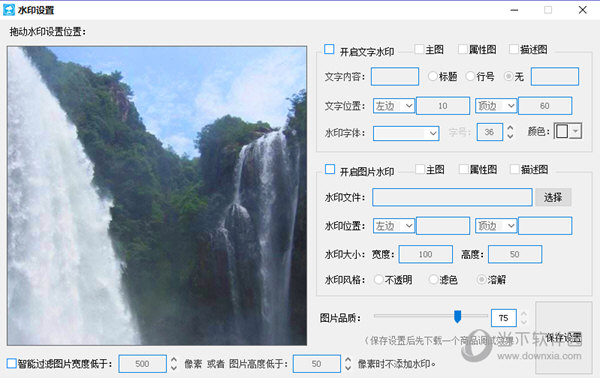Screen dimensions: 600x378
Task: Click the waterfall preview image
Action: tap(157, 196)
